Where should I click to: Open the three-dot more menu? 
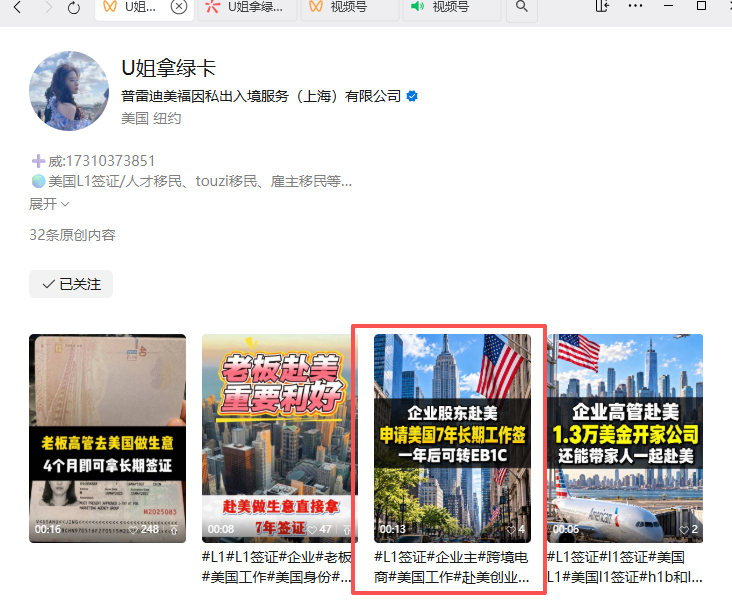[635, 6]
